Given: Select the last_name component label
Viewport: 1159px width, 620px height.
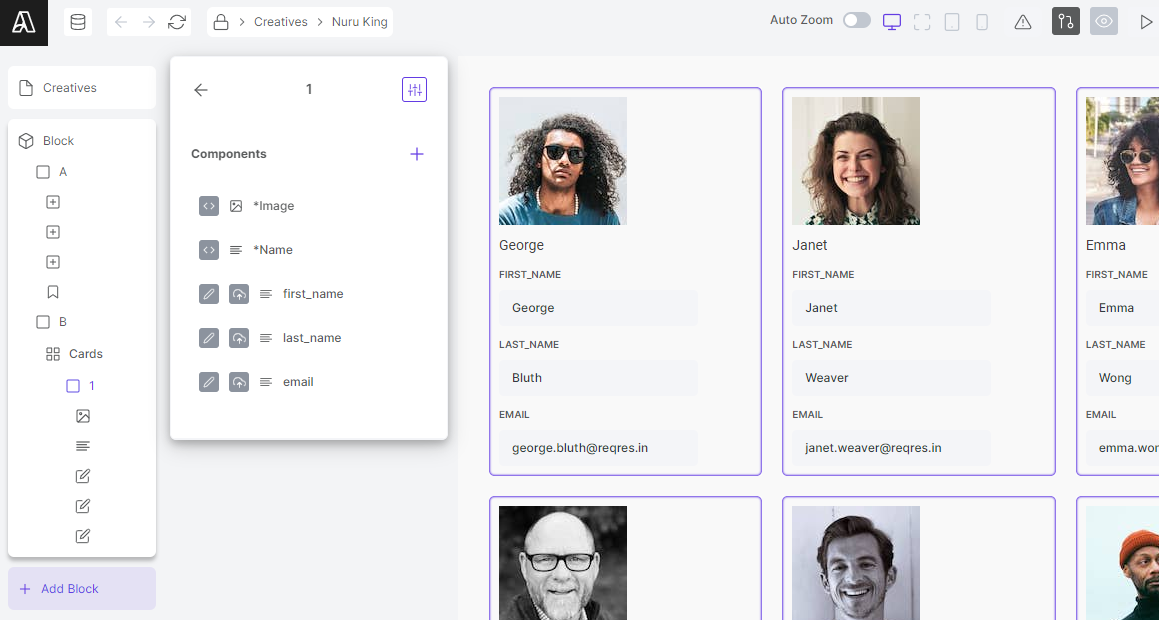Looking at the screenshot, I should pyautogui.click(x=312, y=338).
